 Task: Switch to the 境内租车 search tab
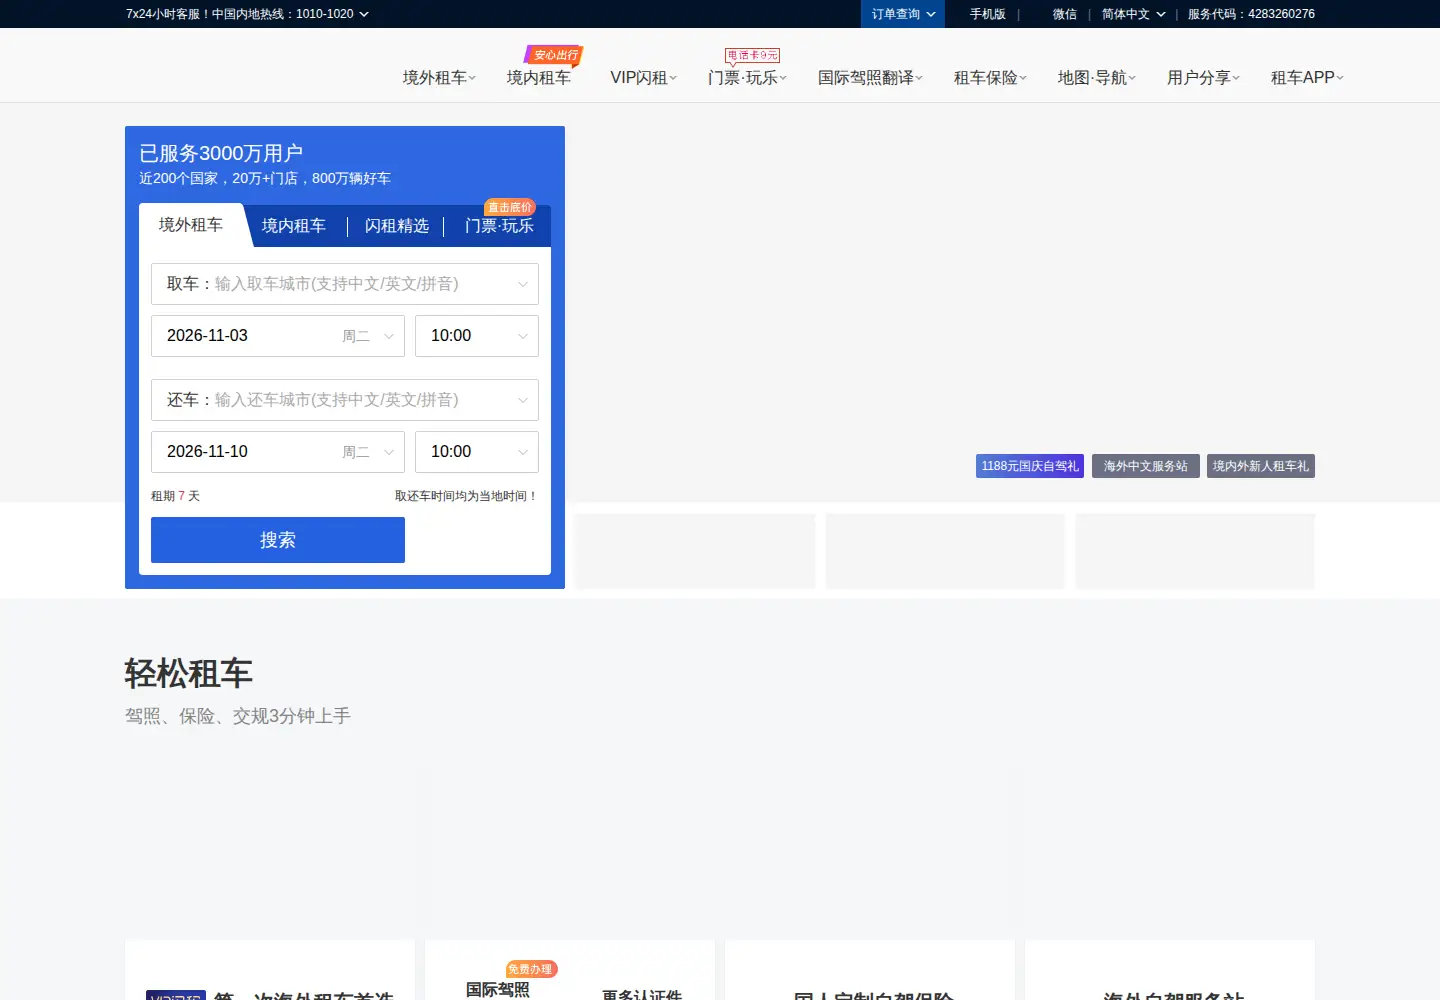point(294,226)
